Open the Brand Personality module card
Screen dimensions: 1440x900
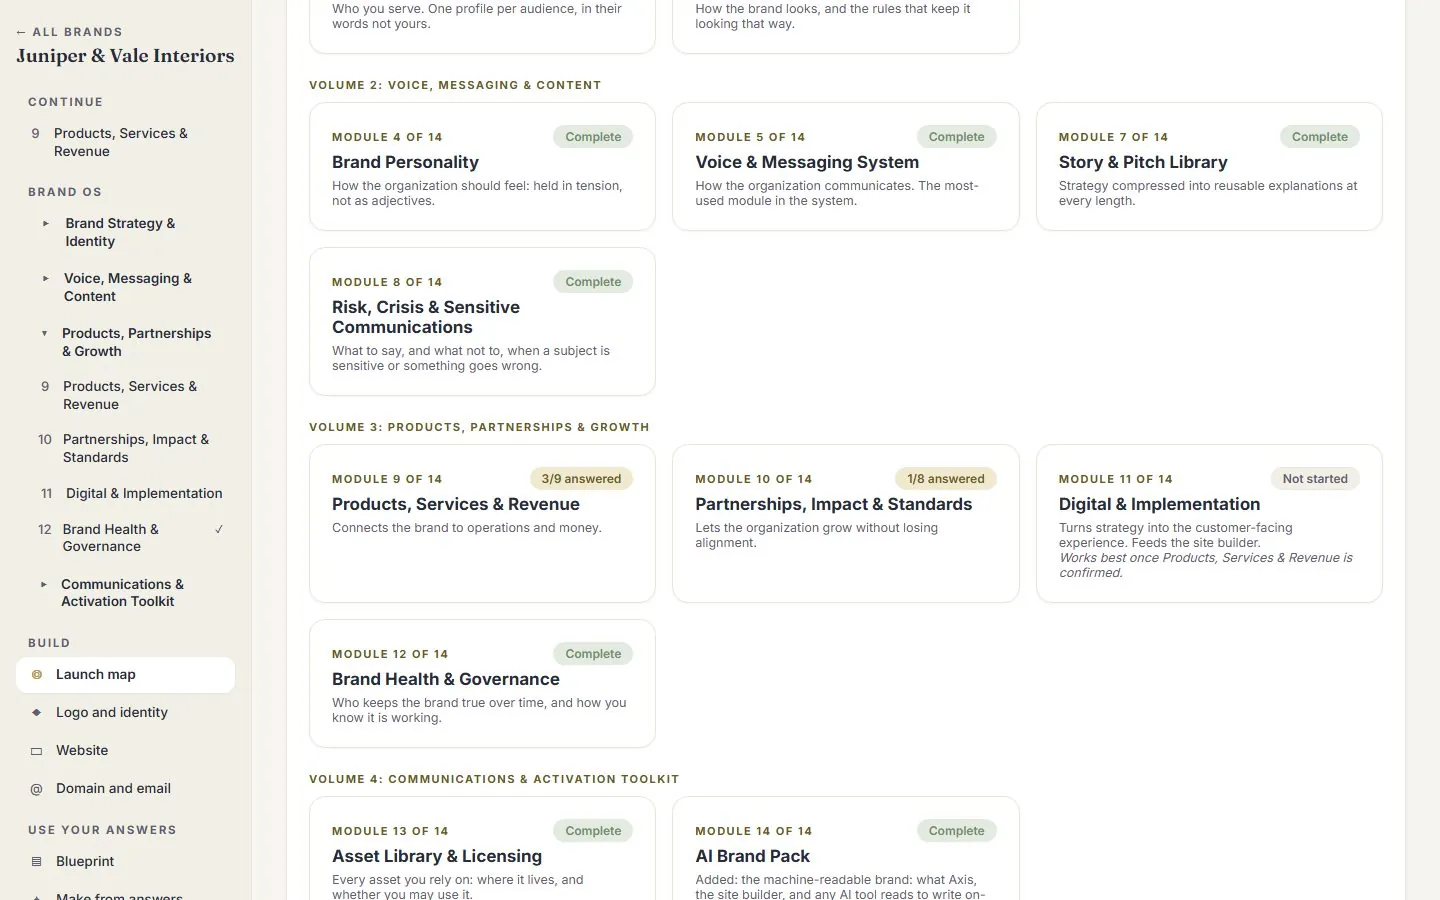[x=482, y=167]
